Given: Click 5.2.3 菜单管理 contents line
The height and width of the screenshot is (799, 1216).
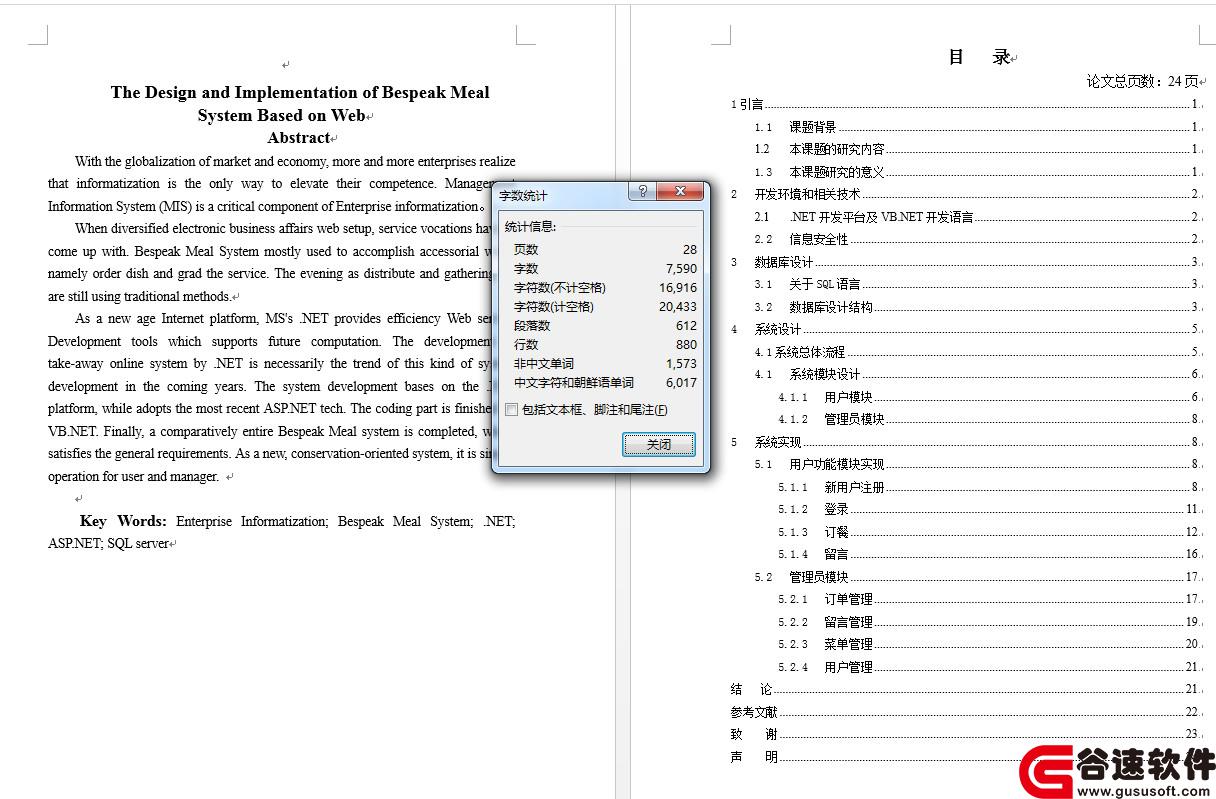Looking at the screenshot, I should click(x=989, y=644).
